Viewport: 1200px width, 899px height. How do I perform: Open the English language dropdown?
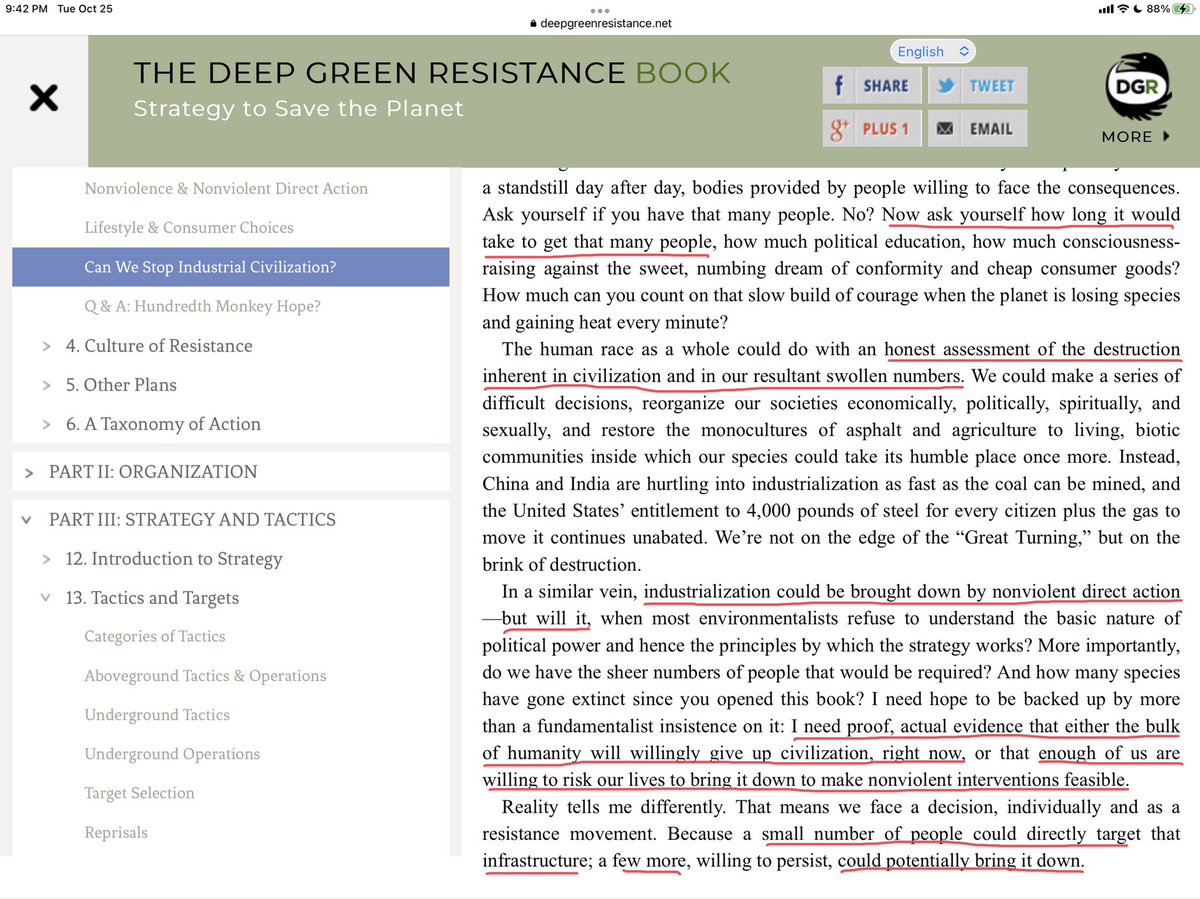931,51
